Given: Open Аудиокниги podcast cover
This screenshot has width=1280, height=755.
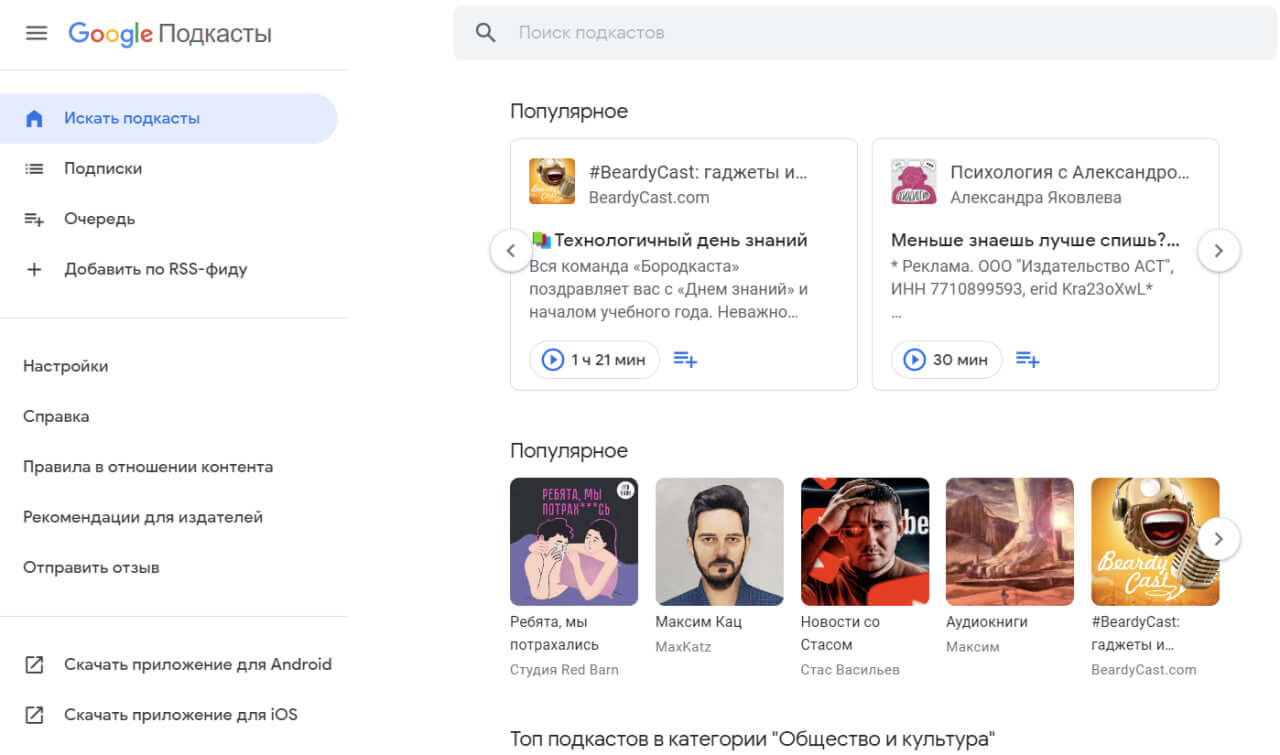Looking at the screenshot, I should point(1010,541).
